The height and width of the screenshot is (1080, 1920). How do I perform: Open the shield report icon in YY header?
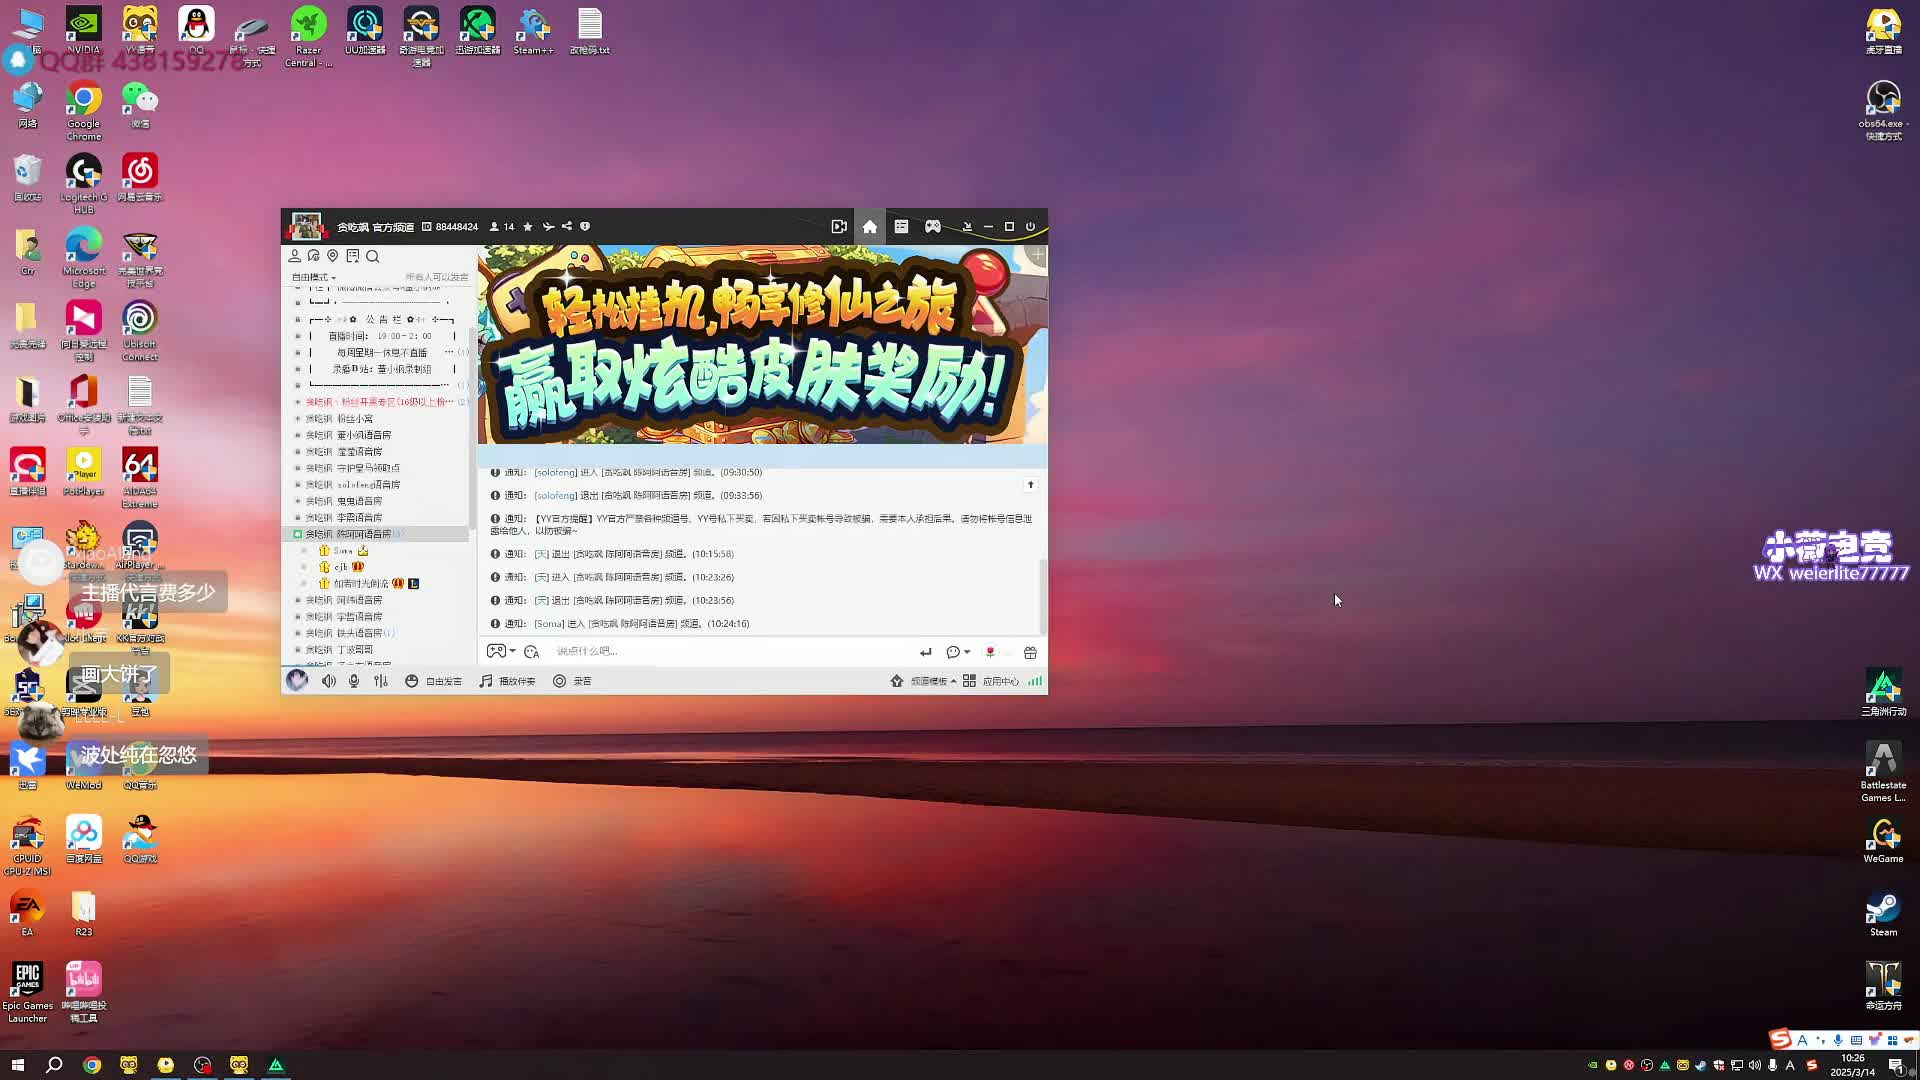coord(585,227)
